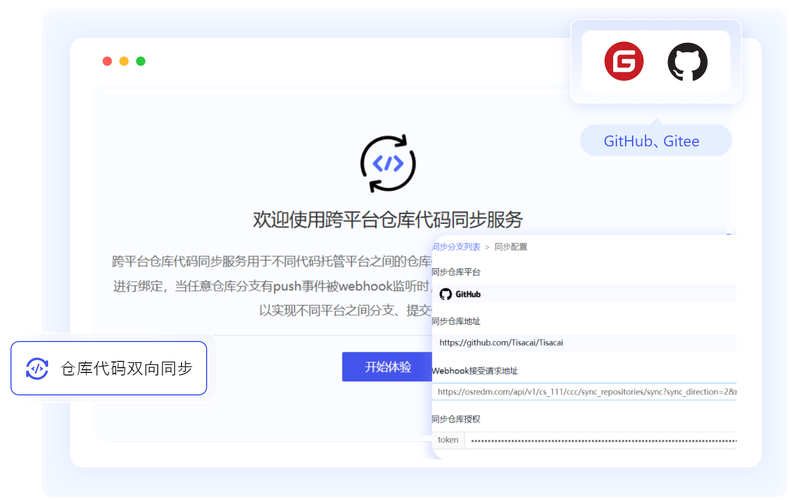Click the 同步仓库地址 label
The height and width of the screenshot is (500, 790).
coord(456,322)
